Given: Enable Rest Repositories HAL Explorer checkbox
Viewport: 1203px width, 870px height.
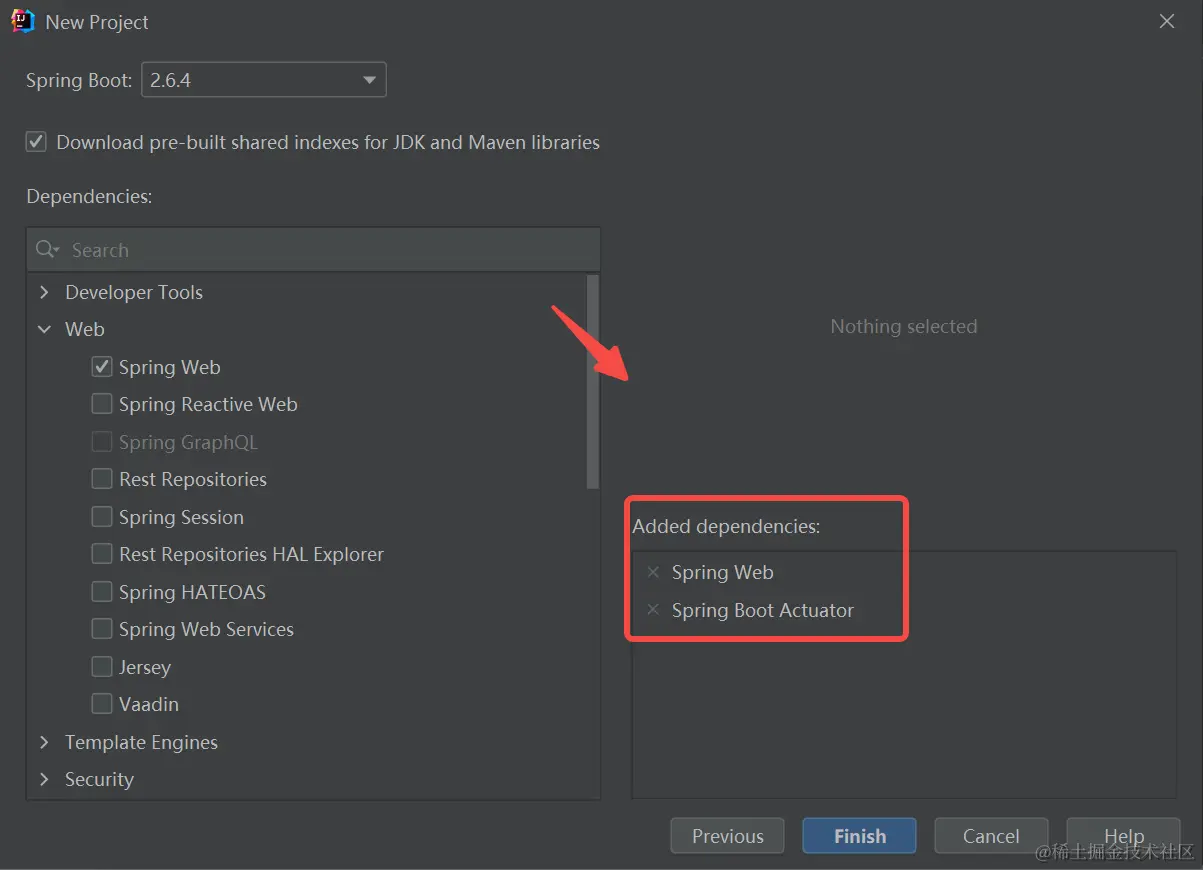Looking at the screenshot, I should tap(102, 554).
